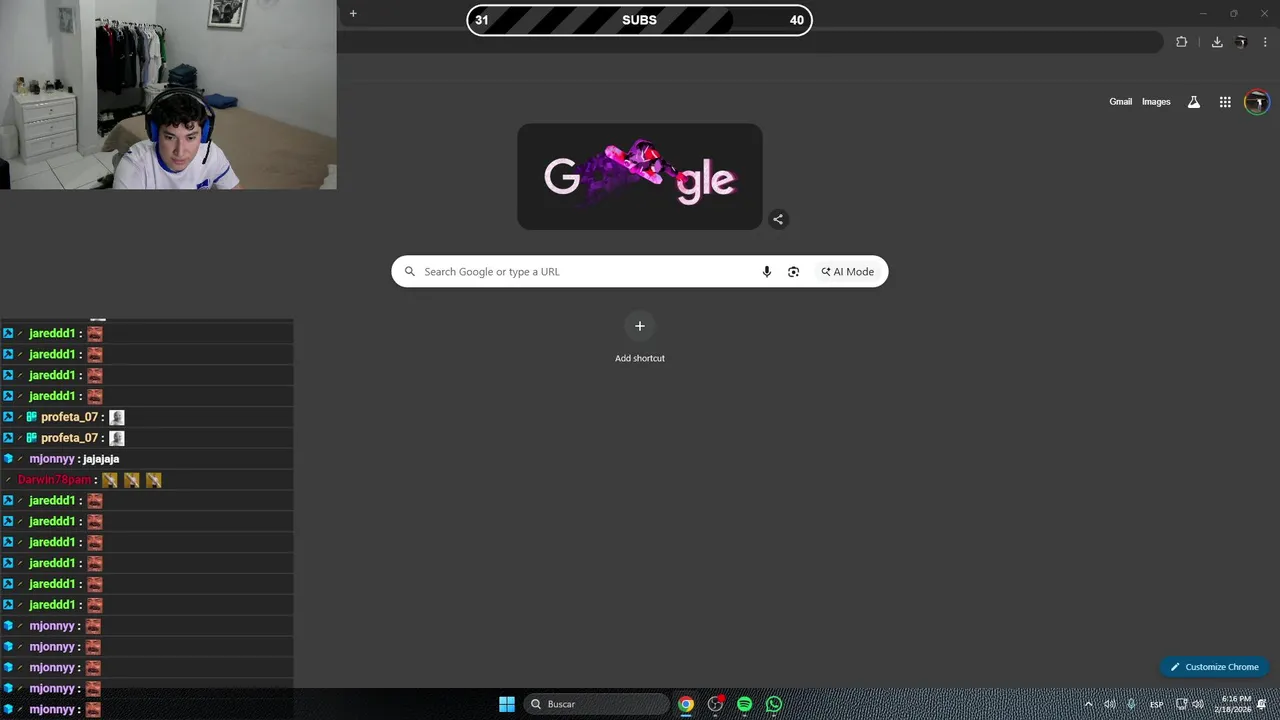Open the Chrome downloads panel
The image size is (1280, 720).
[1217, 42]
